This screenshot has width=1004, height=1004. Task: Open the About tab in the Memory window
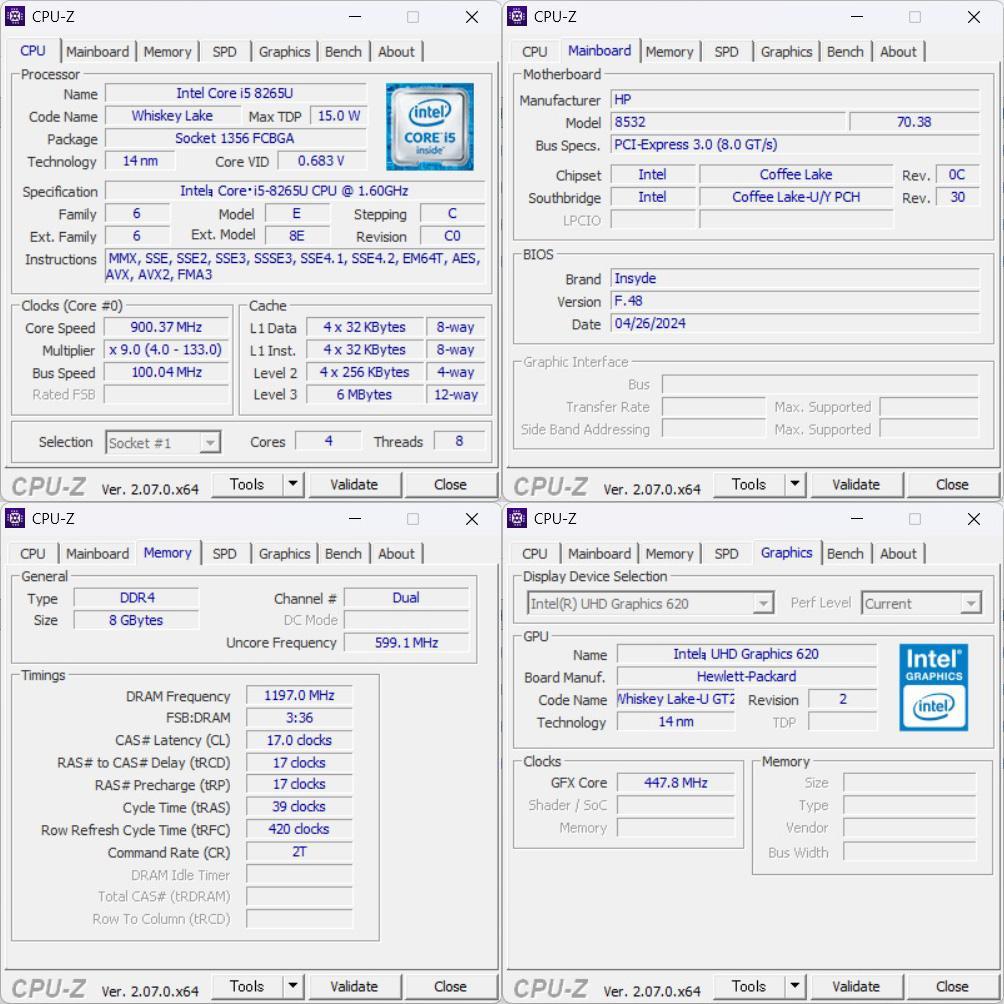pos(397,553)
